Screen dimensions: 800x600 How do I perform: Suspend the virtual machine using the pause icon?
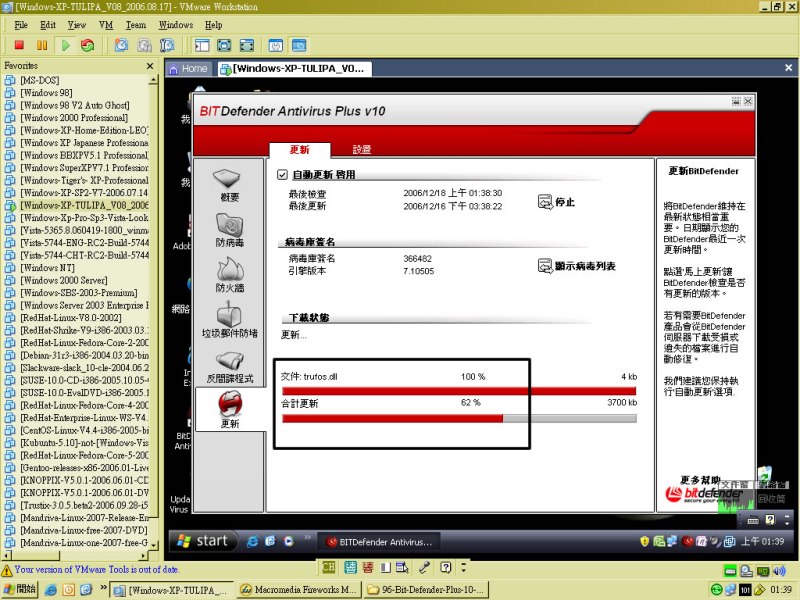42,45
